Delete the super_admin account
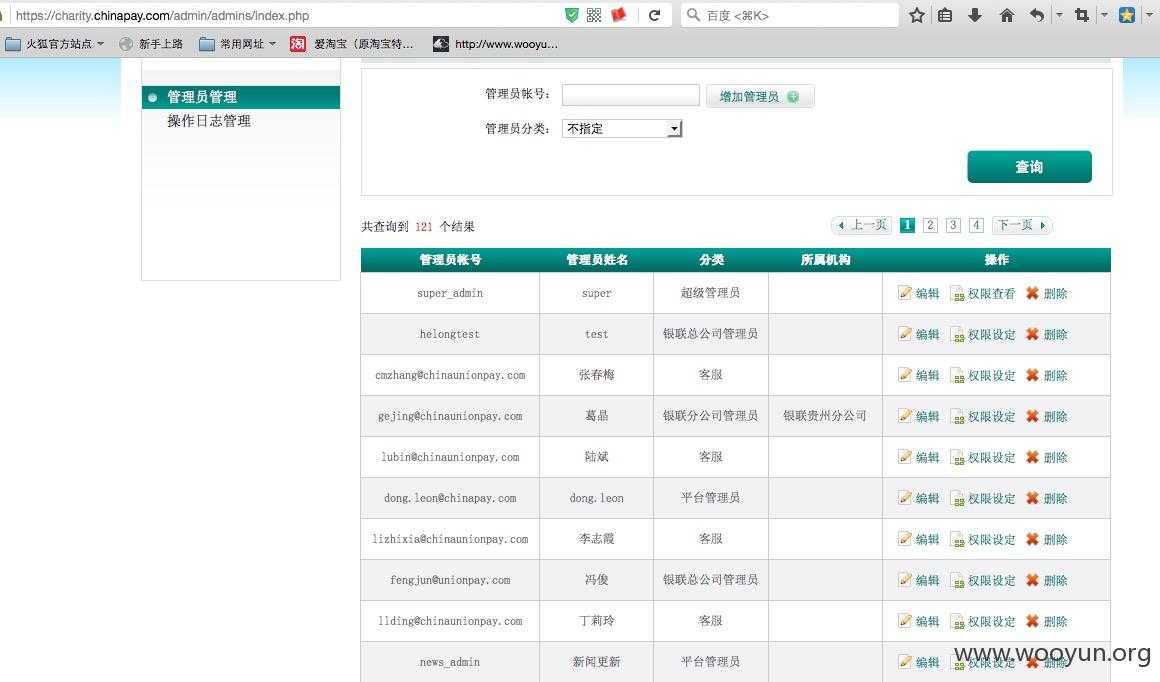 coord(1046,293)
